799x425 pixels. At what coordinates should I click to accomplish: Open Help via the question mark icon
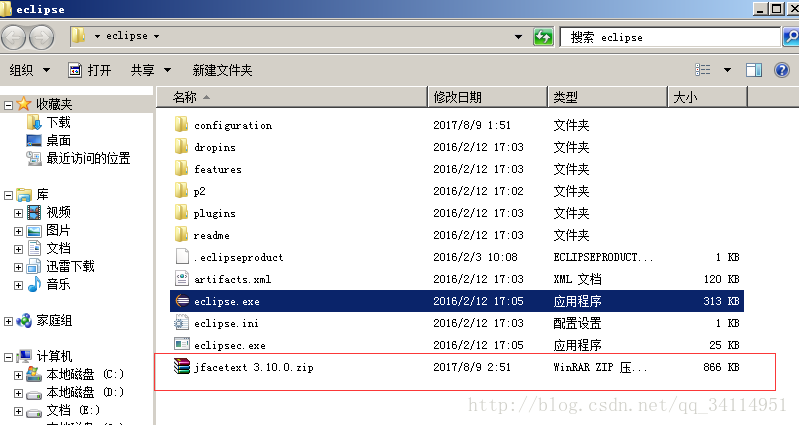pos(782,70)
